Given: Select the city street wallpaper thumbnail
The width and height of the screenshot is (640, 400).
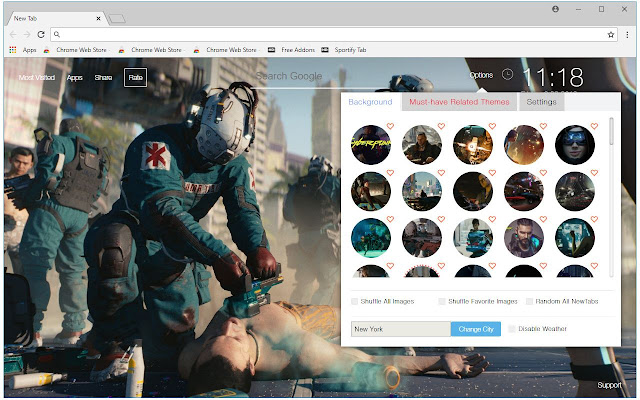Looking at the screenshot, I should click(x=422, y=191).
